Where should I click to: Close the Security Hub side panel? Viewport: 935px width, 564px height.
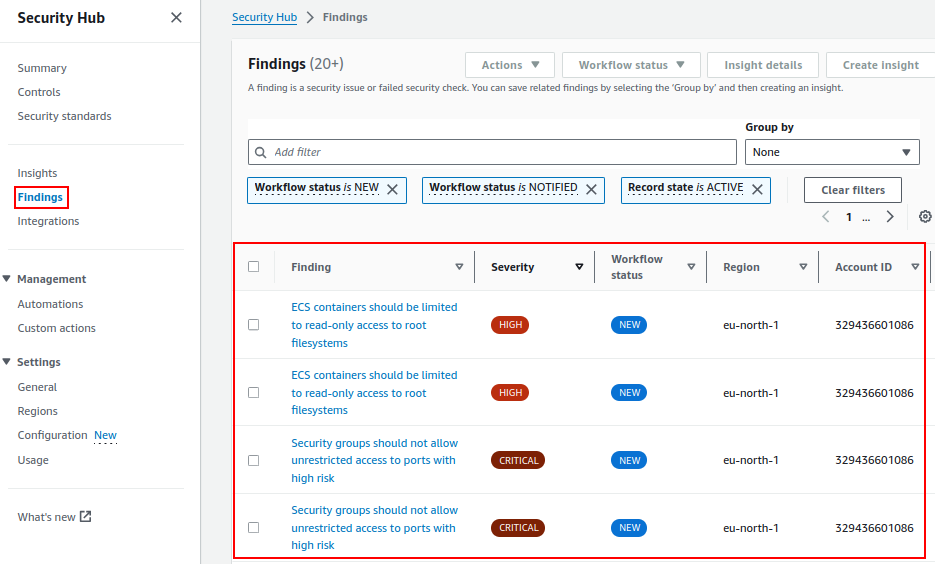176,18
